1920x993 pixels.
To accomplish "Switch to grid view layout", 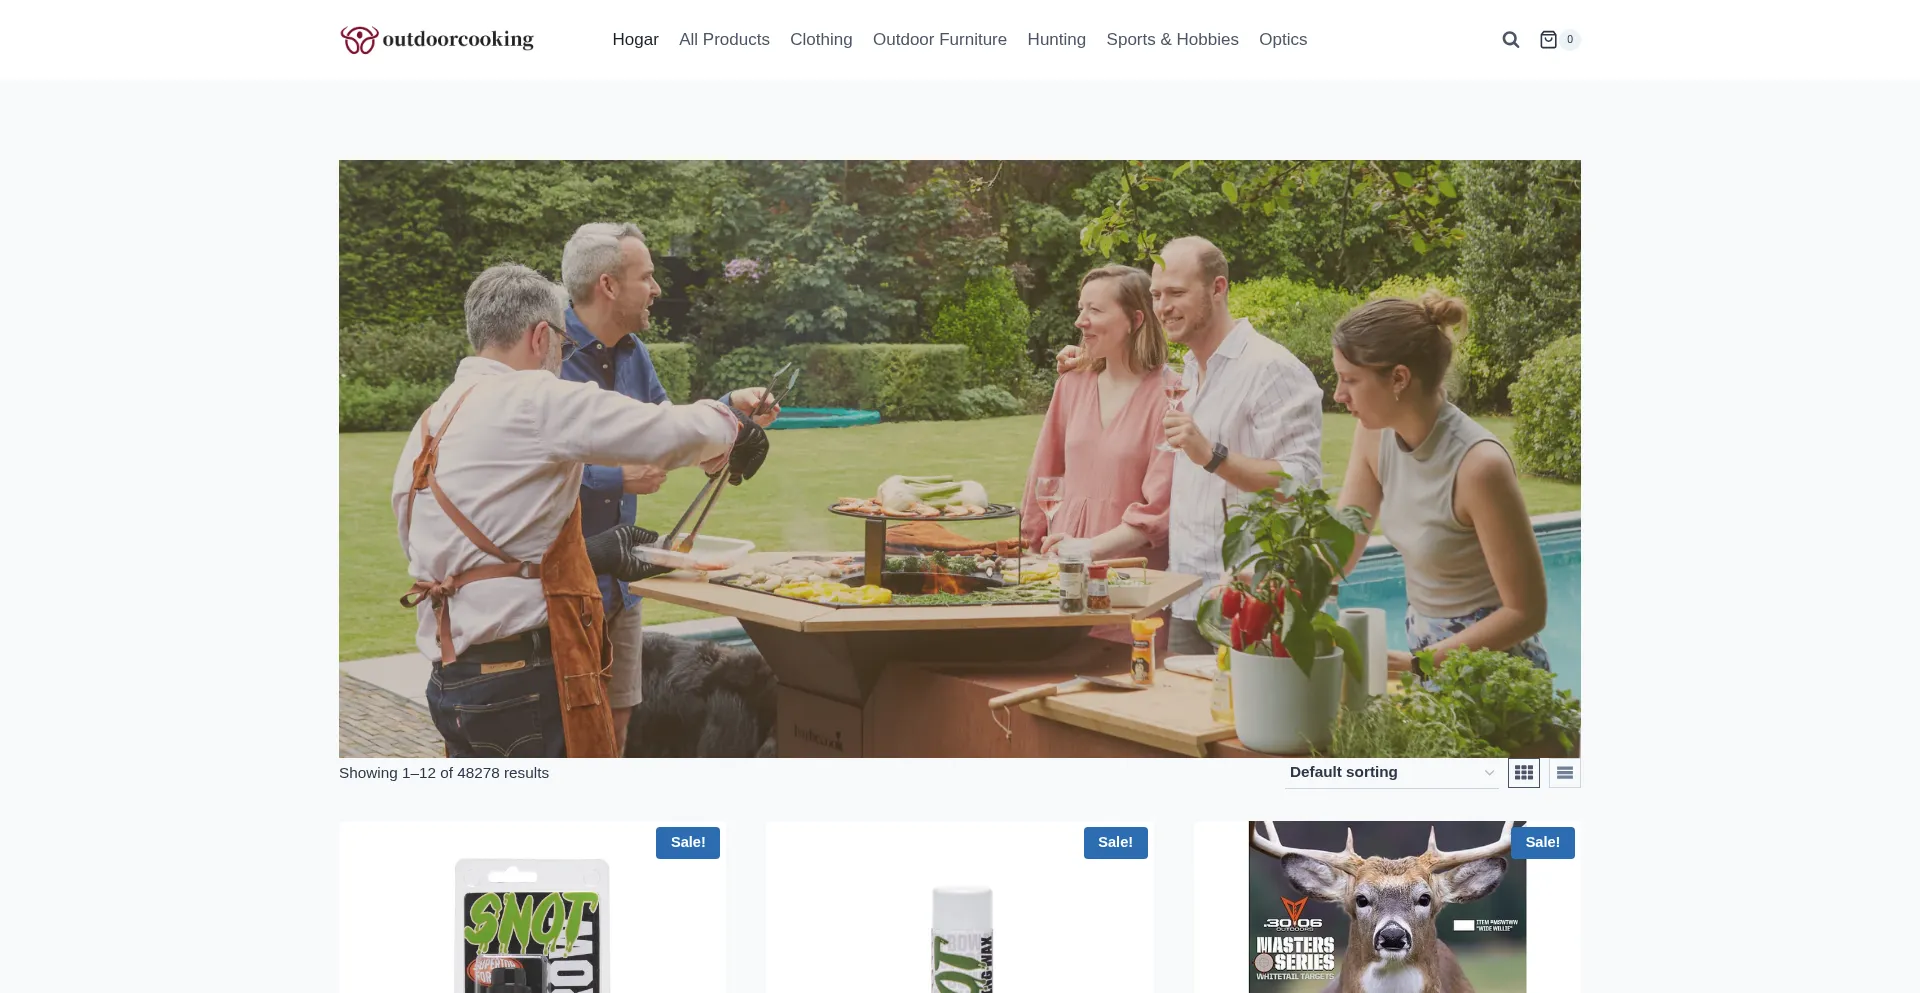I will (x=1524, y=773).
